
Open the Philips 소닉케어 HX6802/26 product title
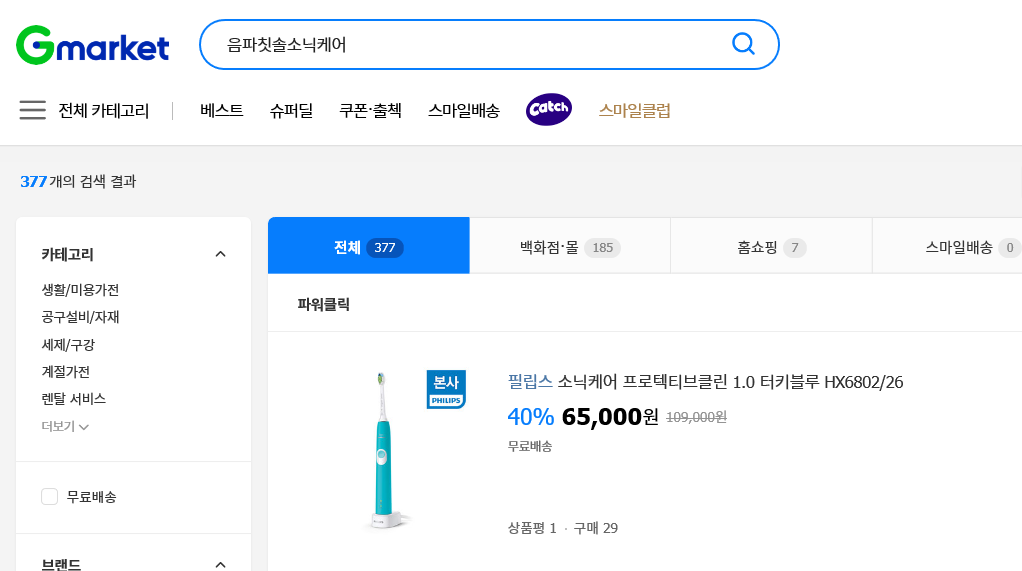[705, 382]
